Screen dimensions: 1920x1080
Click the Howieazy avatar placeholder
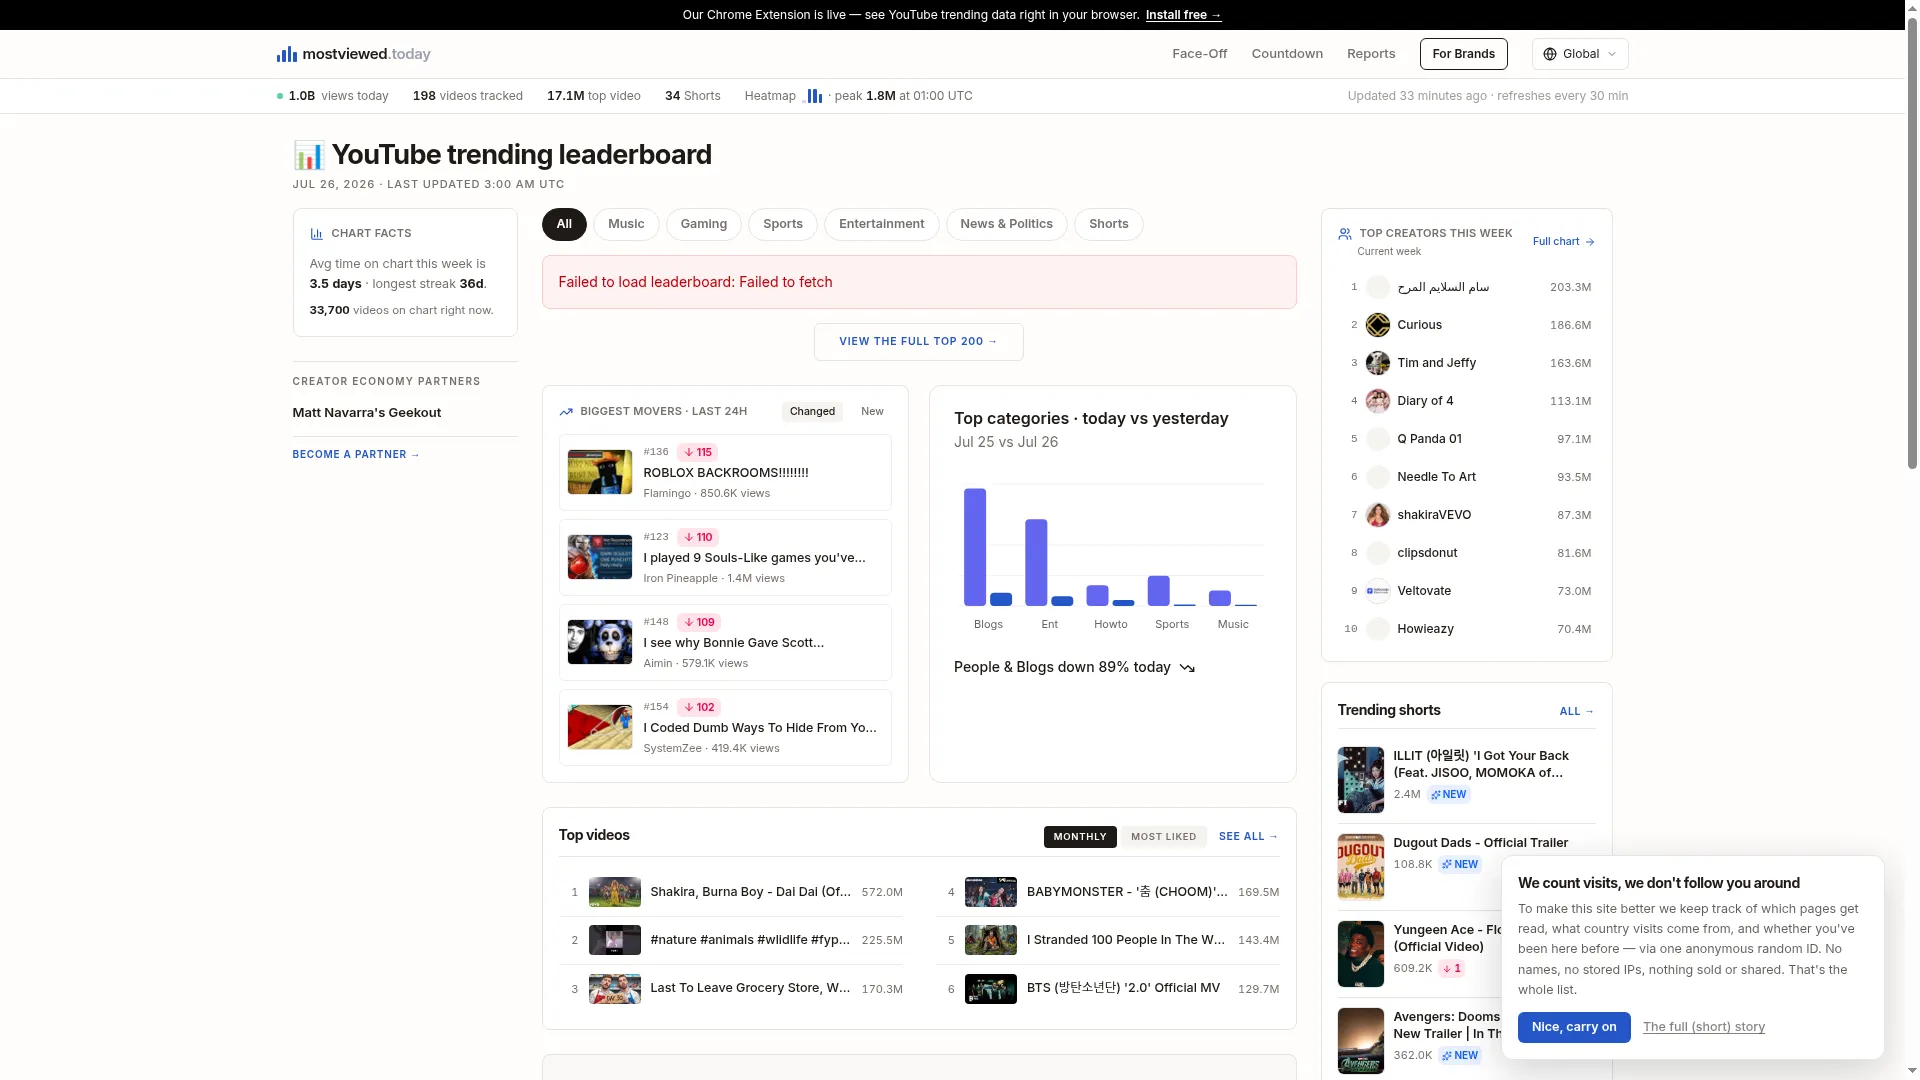coord(1378,629)
